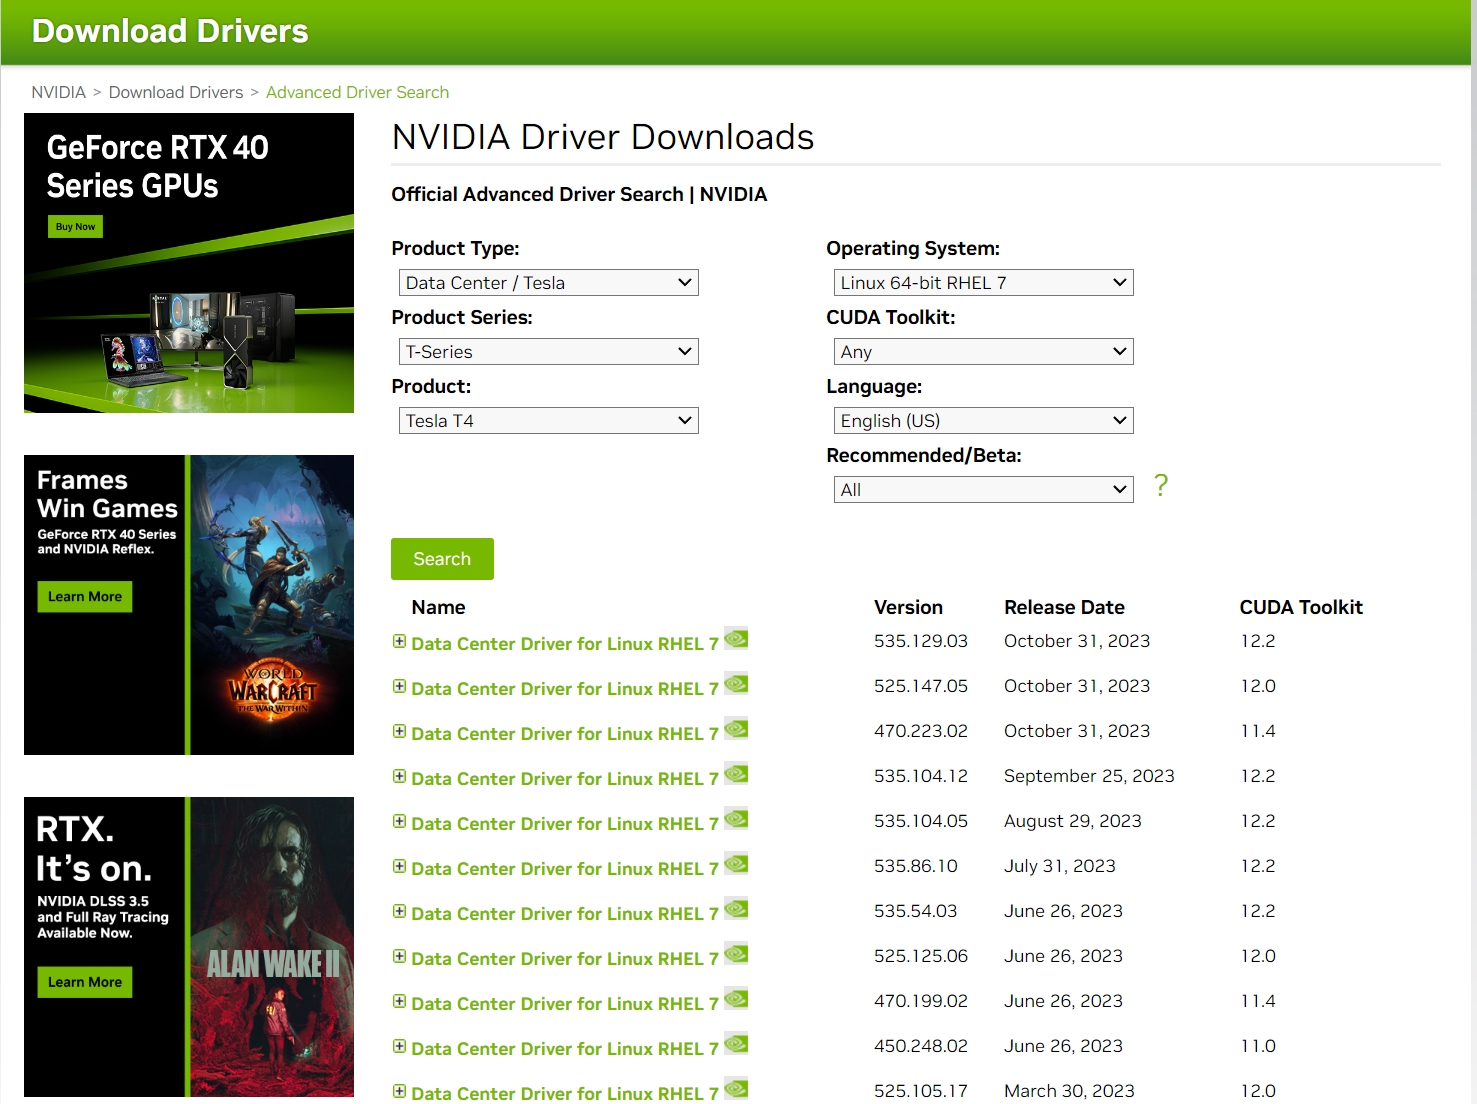Open the CUDA Toolkit dropdown
This screenshot has height=1104, width=1477.
(983, 352)
